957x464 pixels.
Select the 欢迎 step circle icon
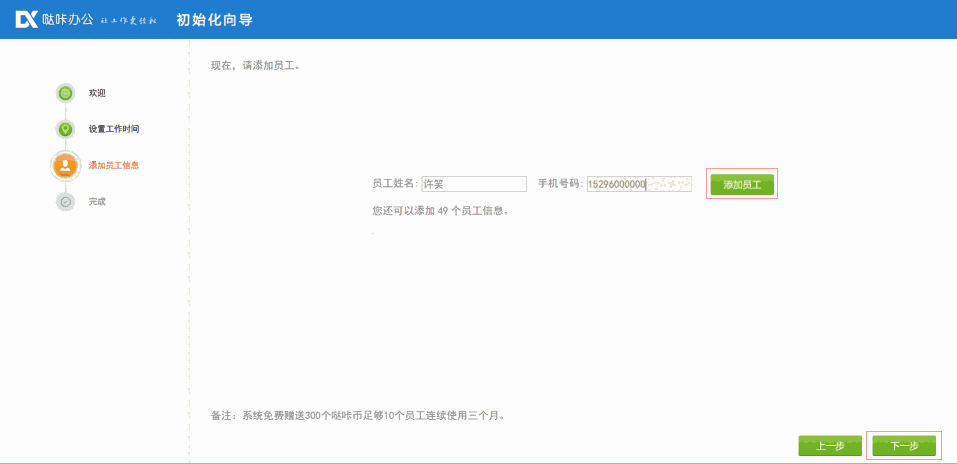click(x=65, y=93)
